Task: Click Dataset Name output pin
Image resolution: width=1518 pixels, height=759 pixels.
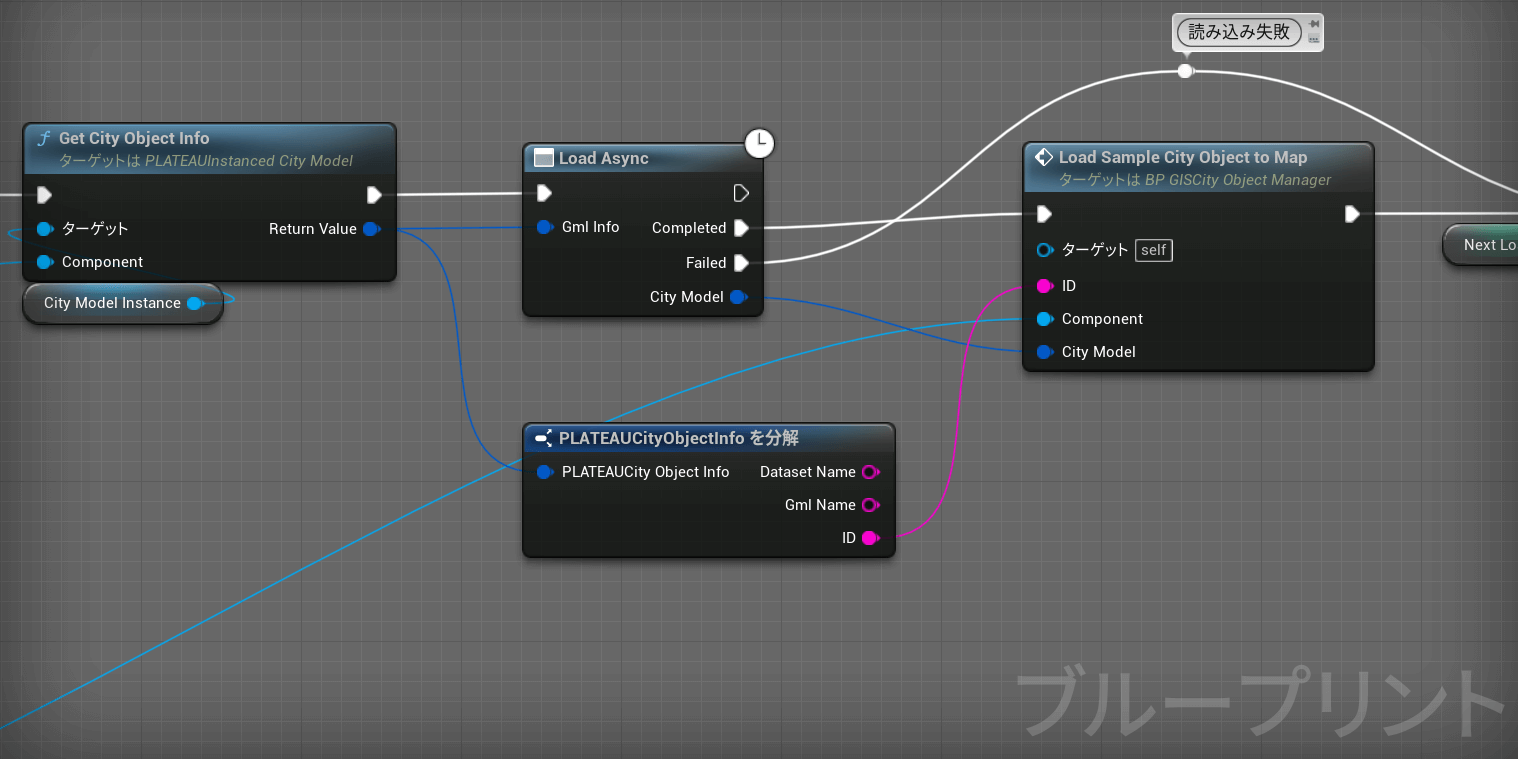Action: click(x=870, y=472)
